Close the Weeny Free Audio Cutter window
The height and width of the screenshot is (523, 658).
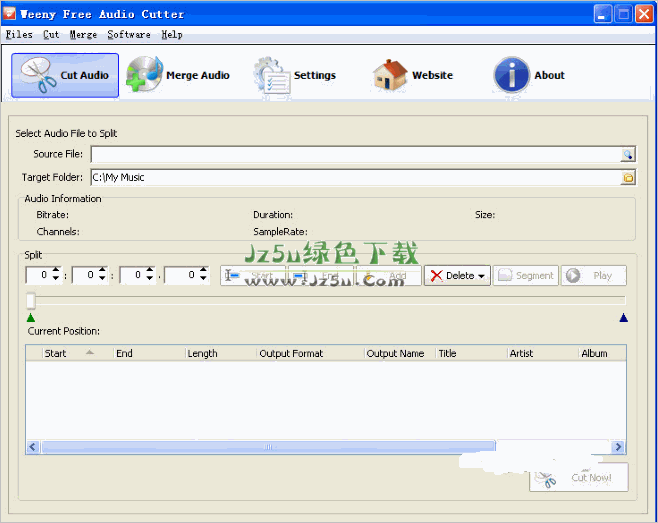(644, 14)
